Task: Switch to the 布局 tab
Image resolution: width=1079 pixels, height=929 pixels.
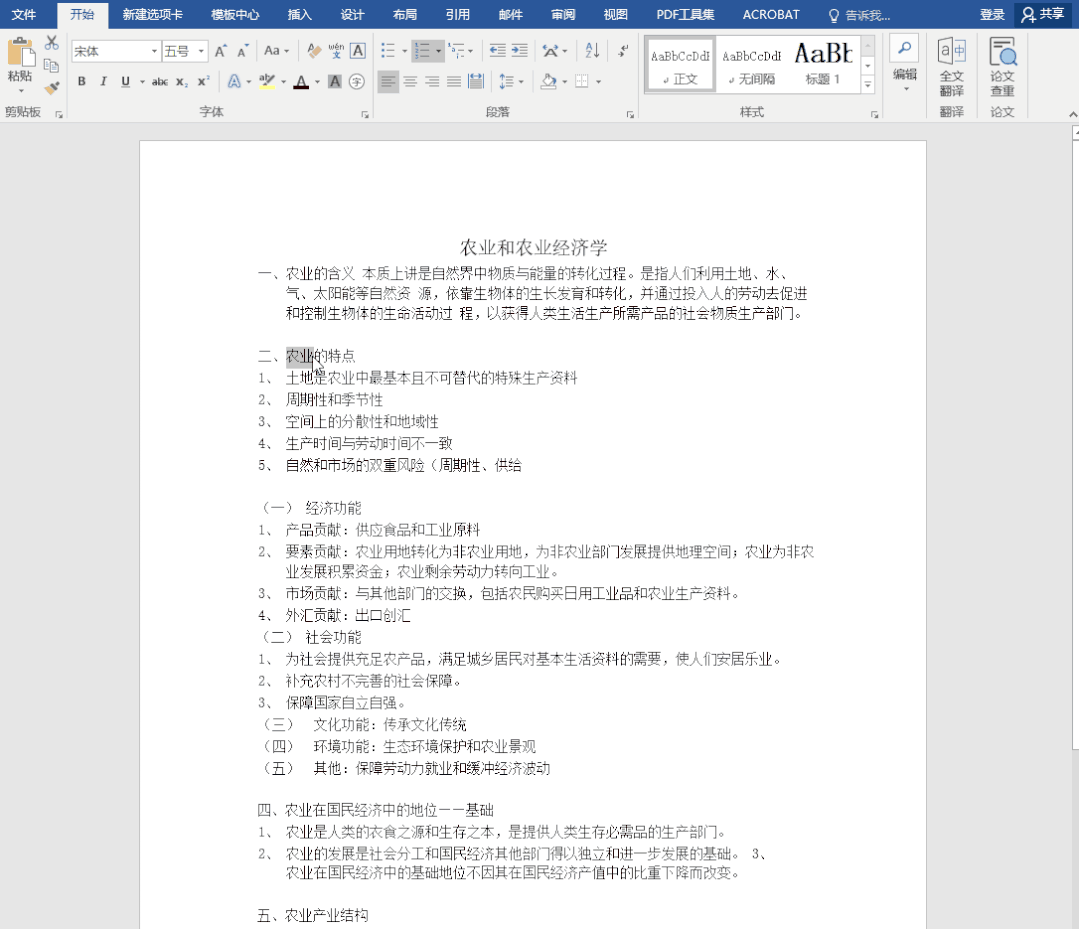Action: click(405, 14)
